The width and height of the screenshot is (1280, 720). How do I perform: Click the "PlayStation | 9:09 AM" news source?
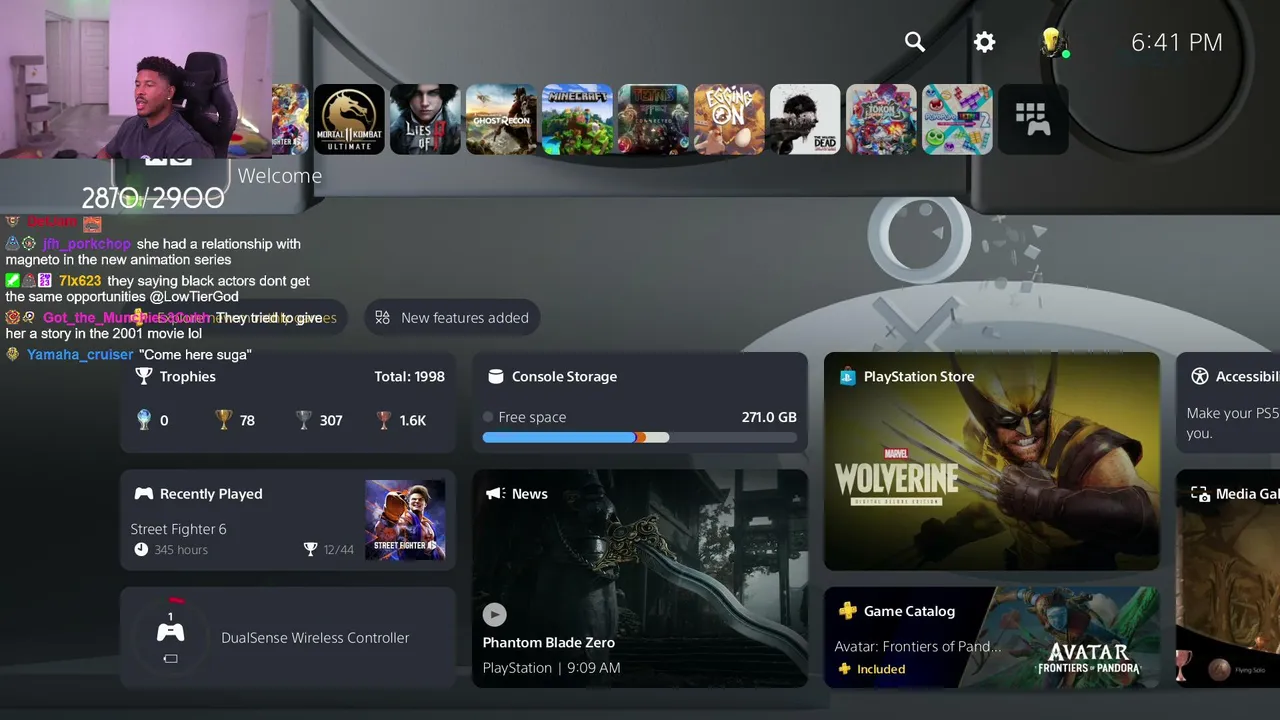pyautogui.click(x=552, y=667)
